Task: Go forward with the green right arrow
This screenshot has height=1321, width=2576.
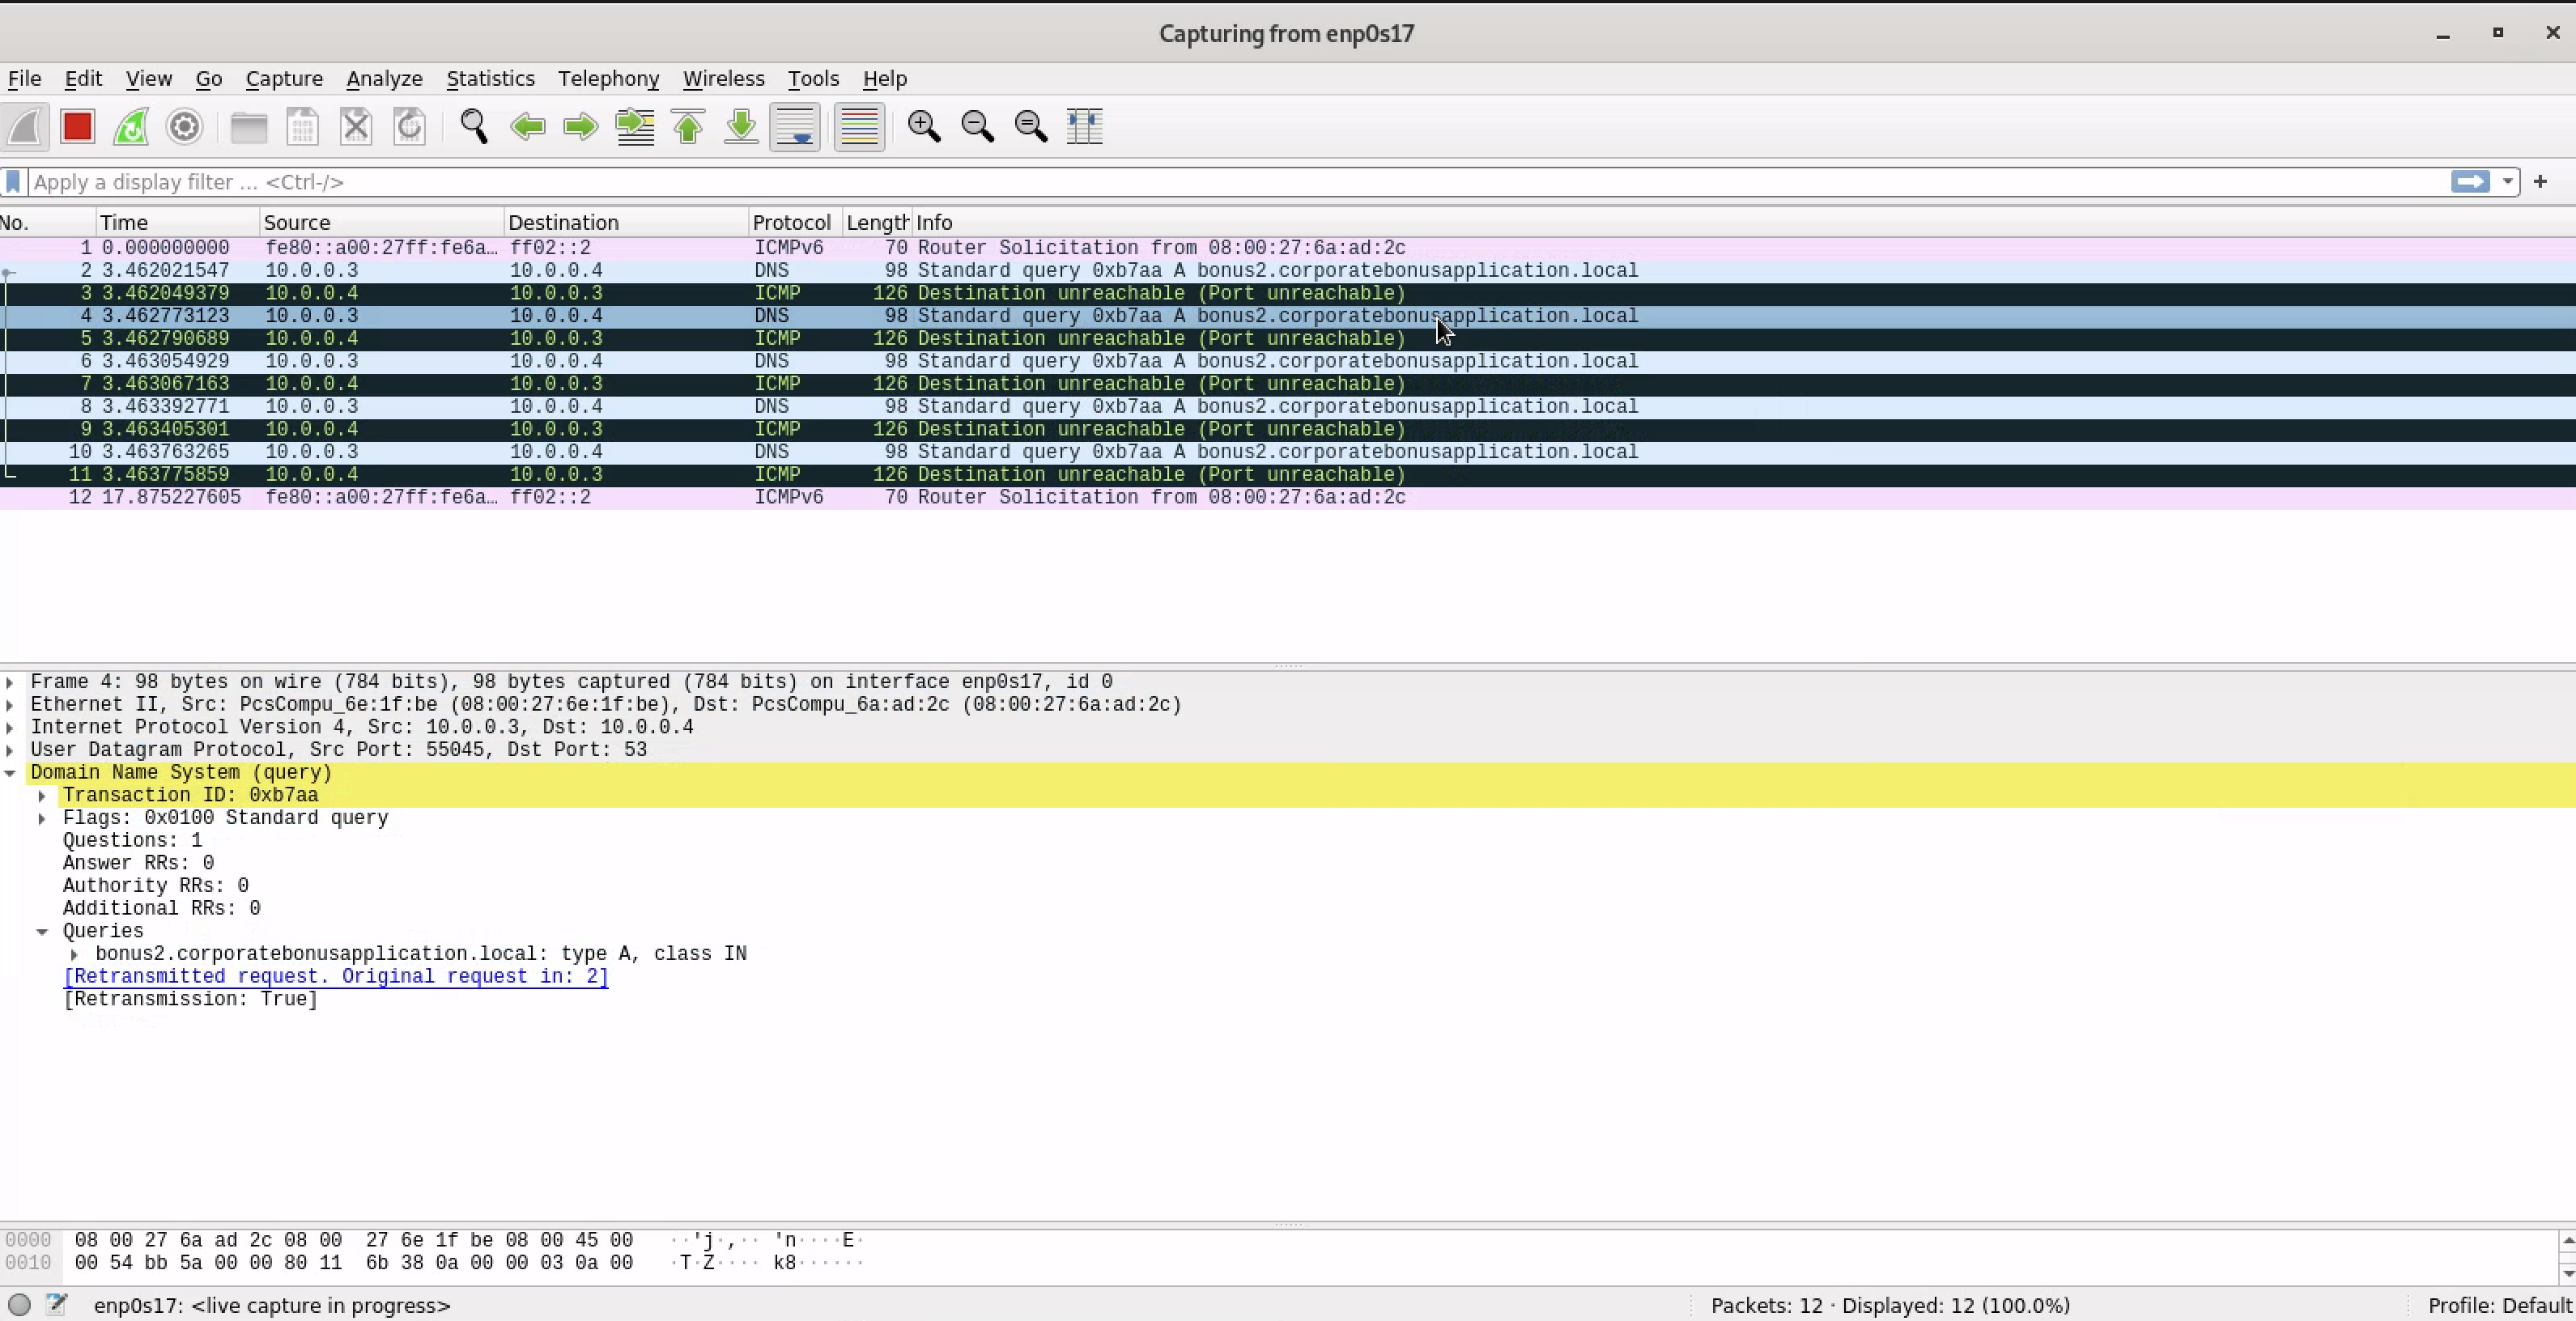Action: point(581,127)
